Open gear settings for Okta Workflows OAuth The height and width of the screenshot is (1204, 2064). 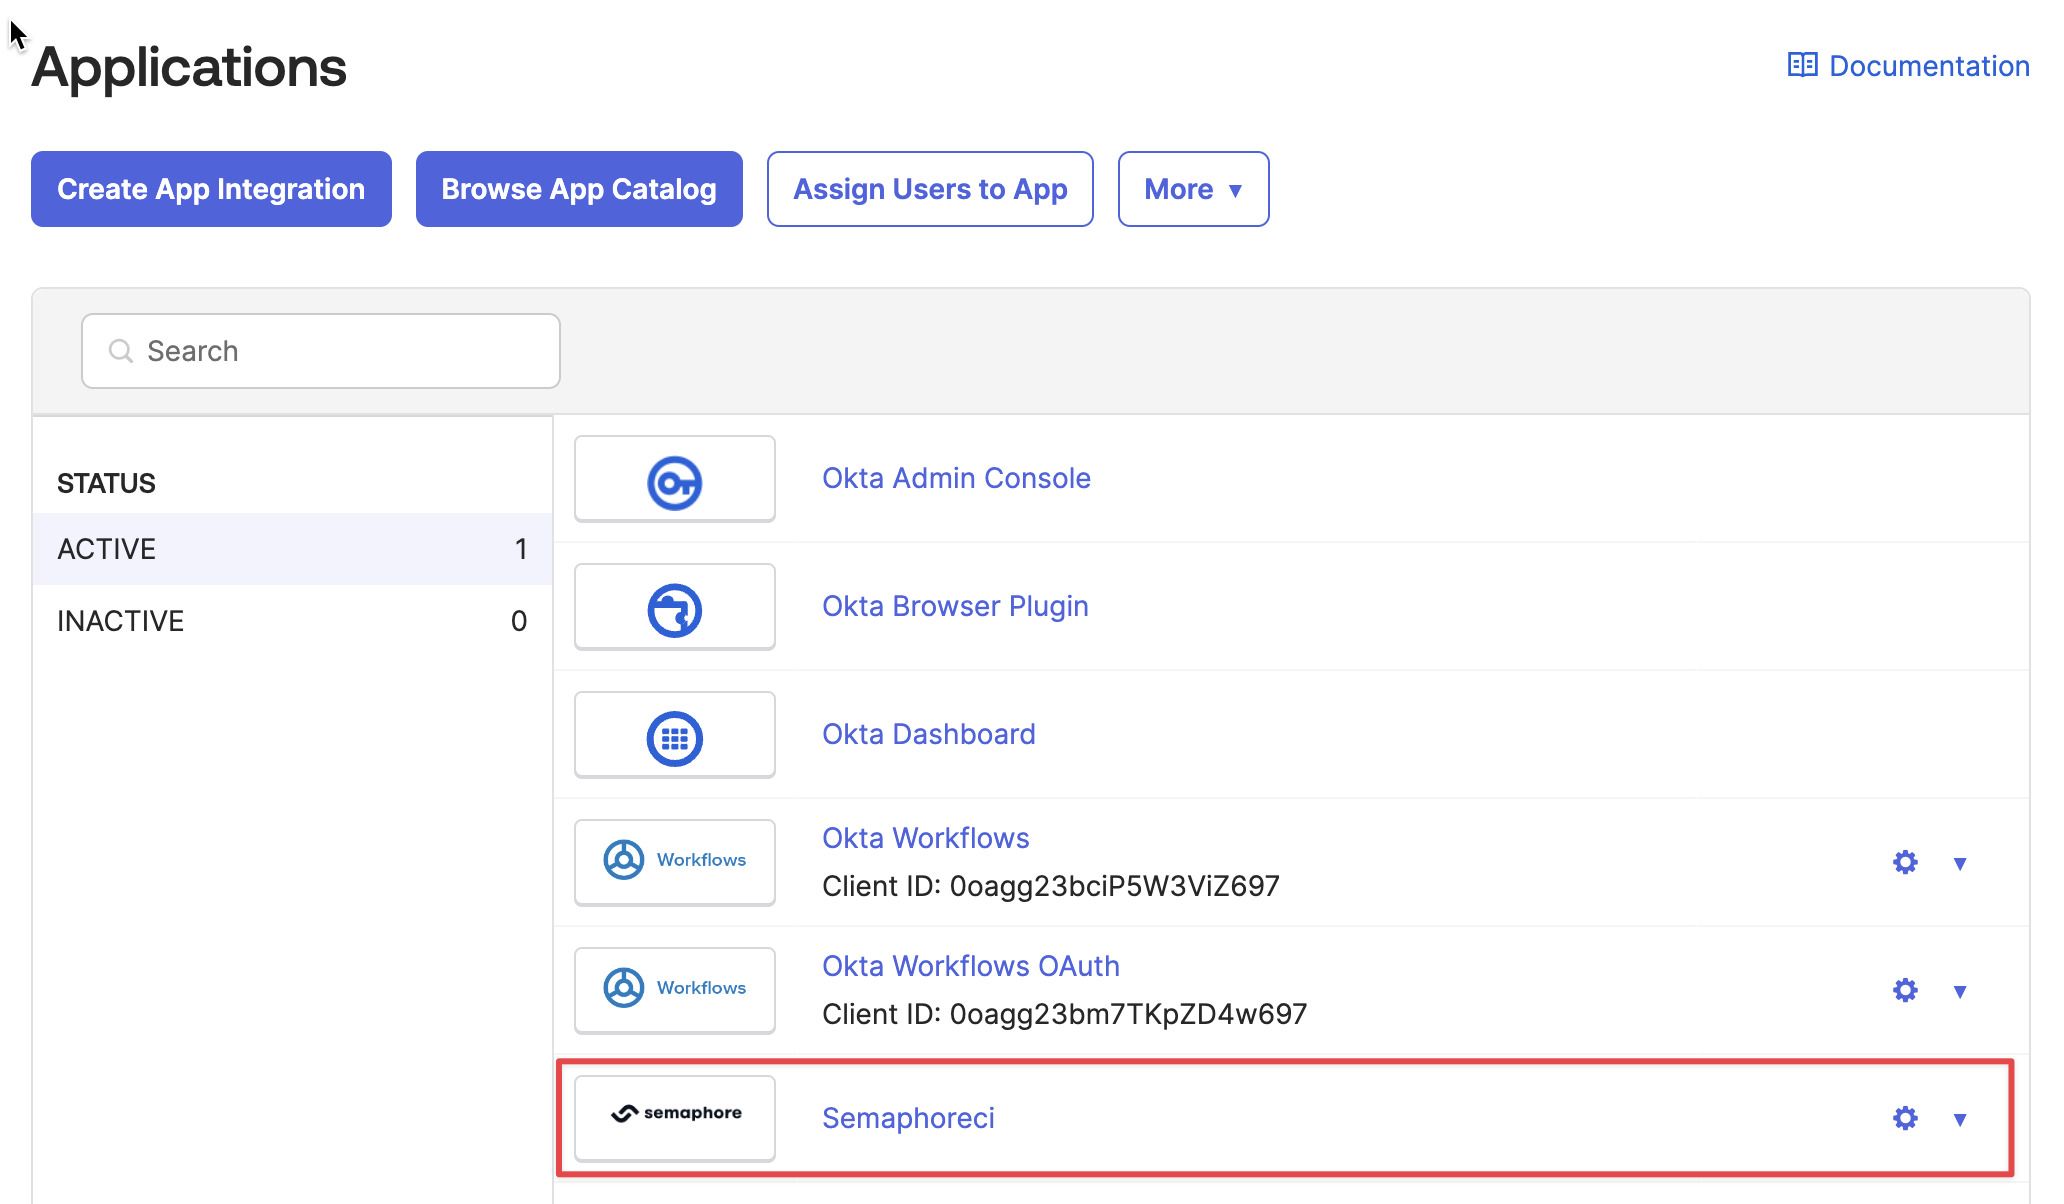click(x=1905, y=990)
